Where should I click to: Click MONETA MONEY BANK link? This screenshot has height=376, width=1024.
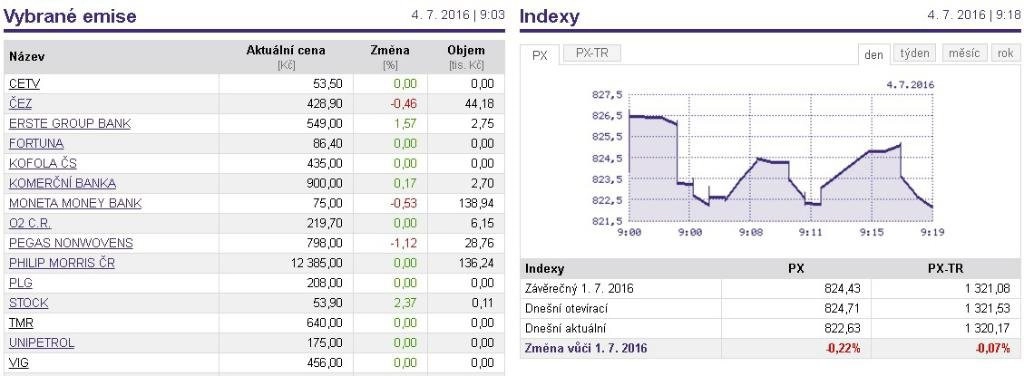75,203
